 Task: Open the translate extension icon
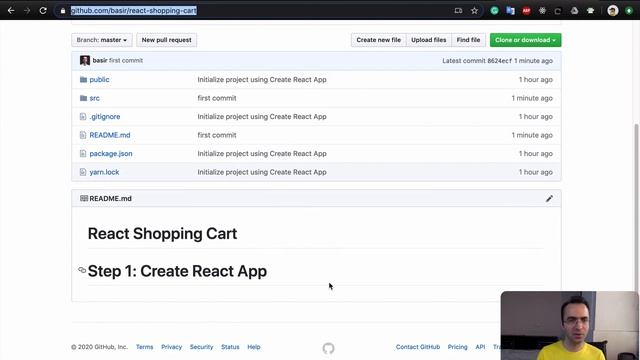(510, 11)
